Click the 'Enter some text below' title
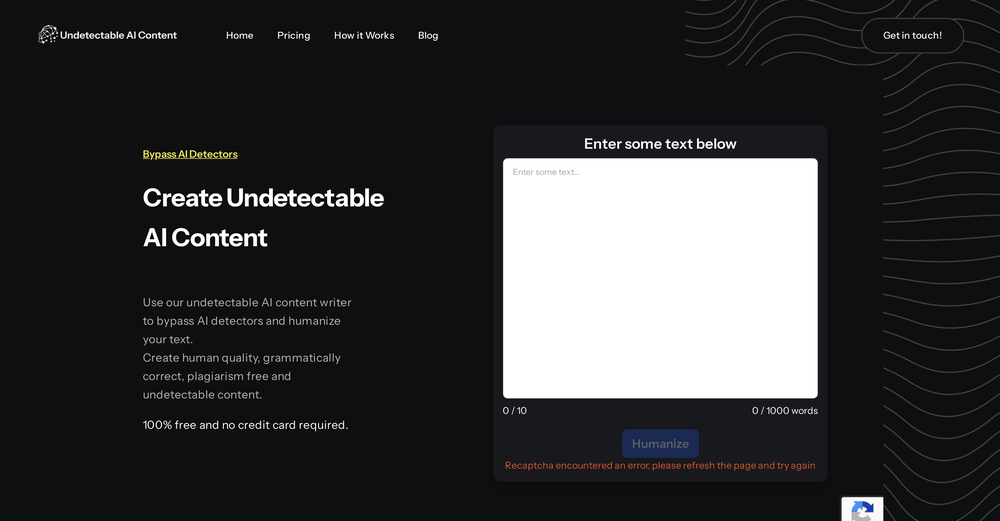 pyautogui.click(x=660, y=144)
